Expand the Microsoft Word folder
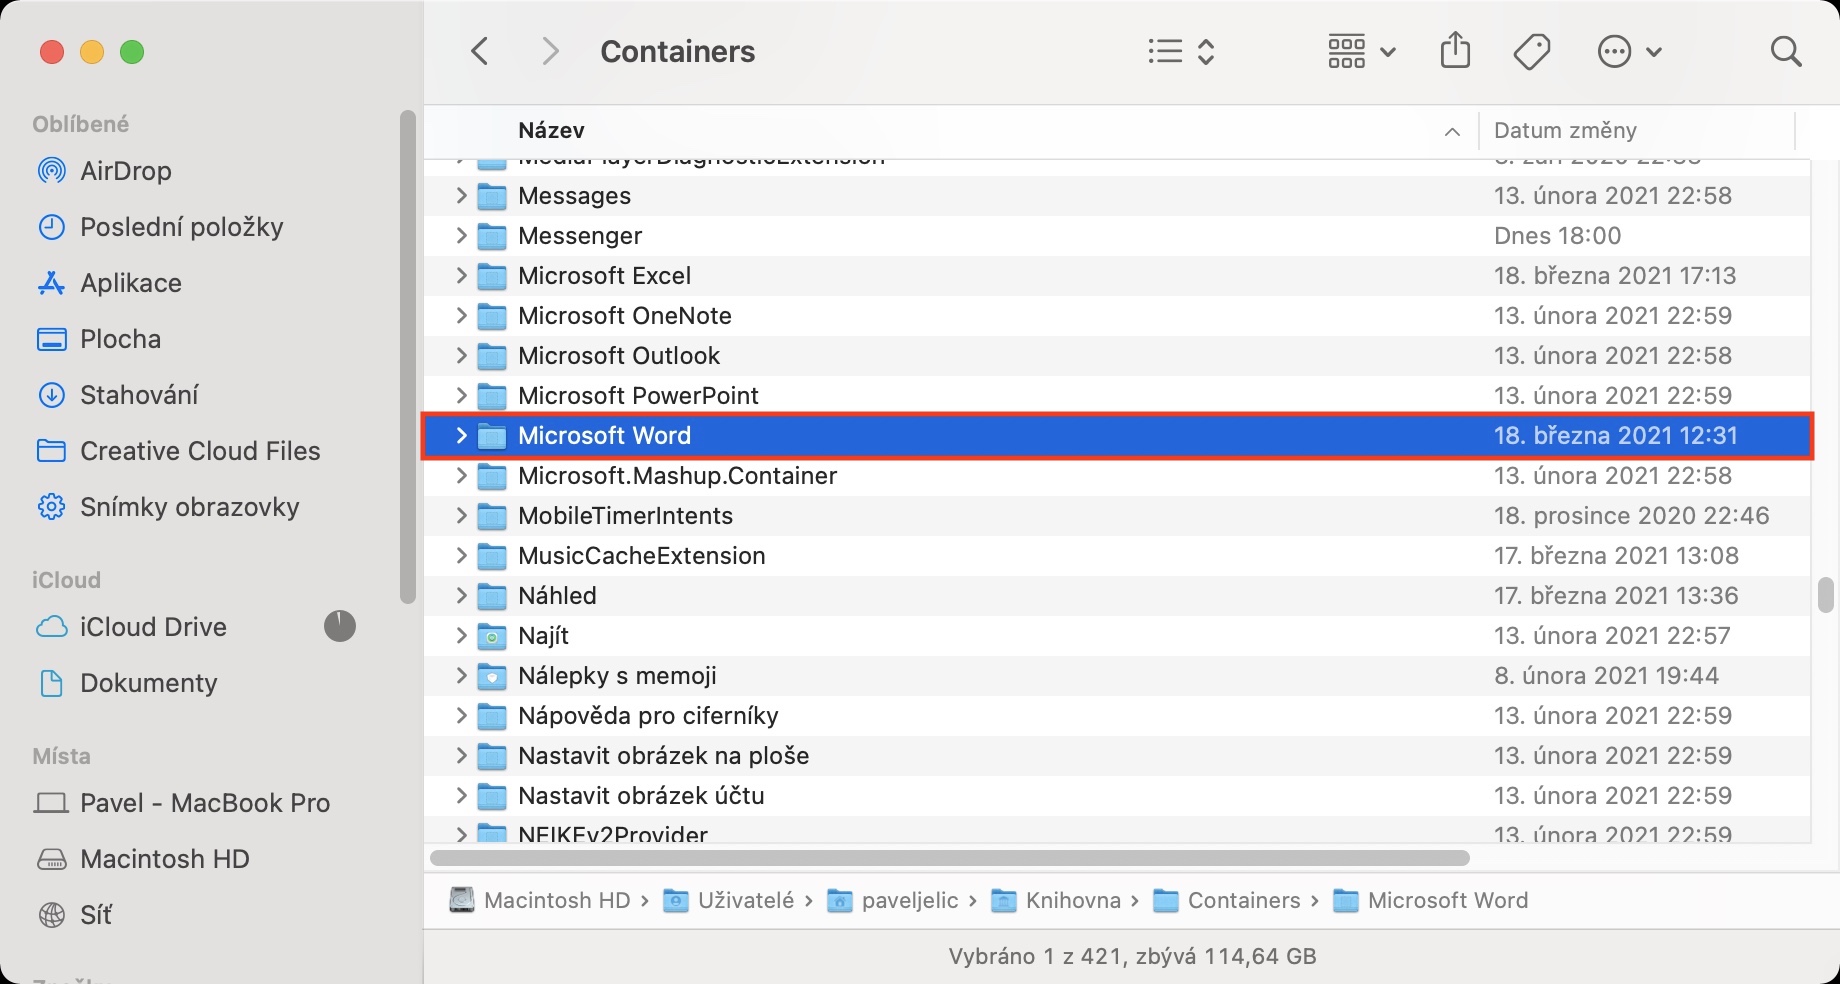The image size is (1840, 984). [x=461, y=436]
